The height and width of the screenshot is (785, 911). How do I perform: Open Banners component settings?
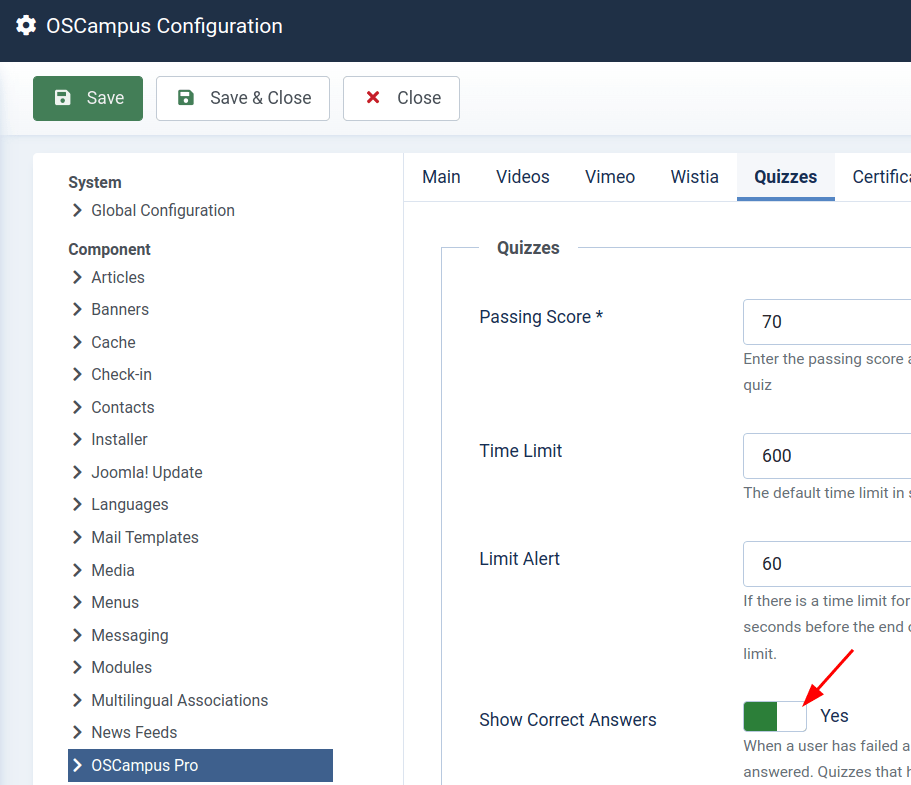click(120, 309)
